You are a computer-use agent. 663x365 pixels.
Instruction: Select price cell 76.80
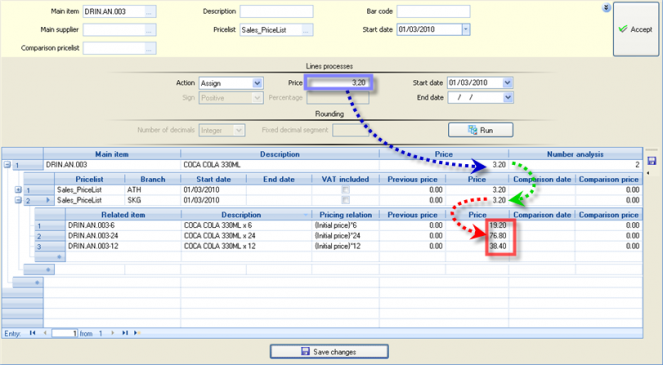pos(477,236)
